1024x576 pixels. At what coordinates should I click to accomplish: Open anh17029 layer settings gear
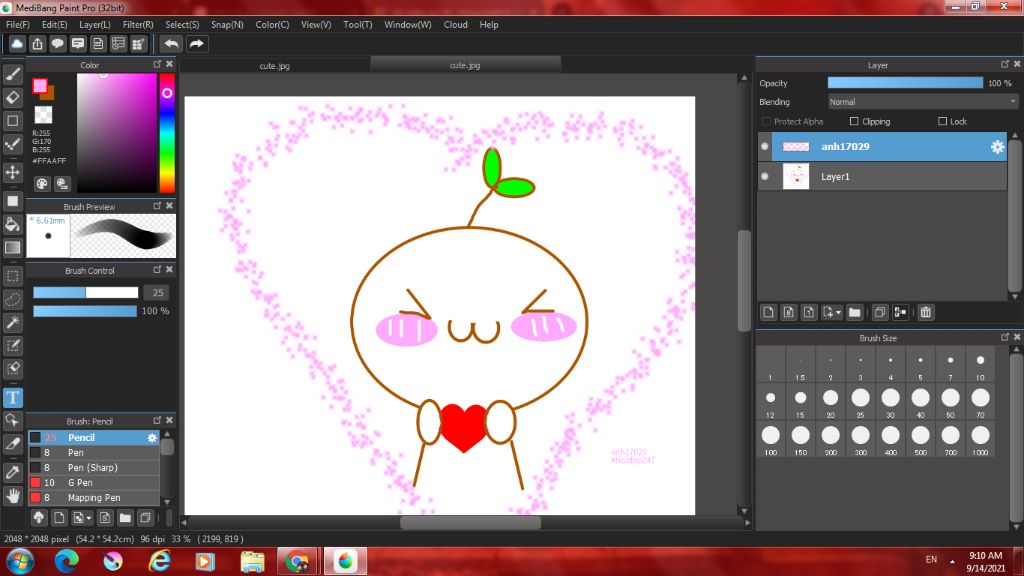(x=997, y=147)
